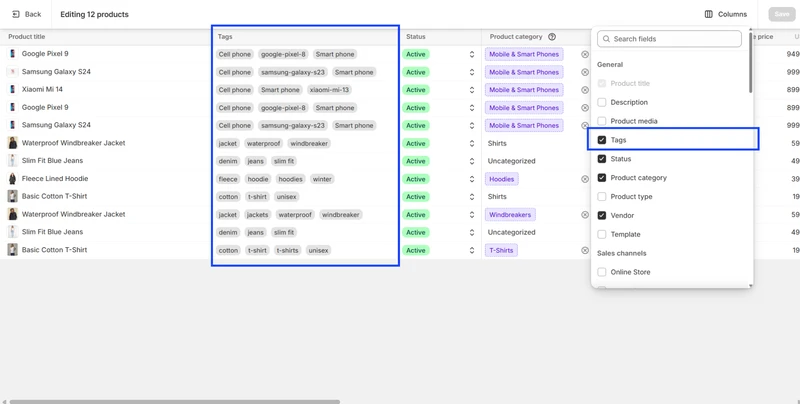Viewport: 800px width, 404px height.
Task: Uncheck the Tags column checkbox
Action: pyautogui.click(x=602, y=140)
